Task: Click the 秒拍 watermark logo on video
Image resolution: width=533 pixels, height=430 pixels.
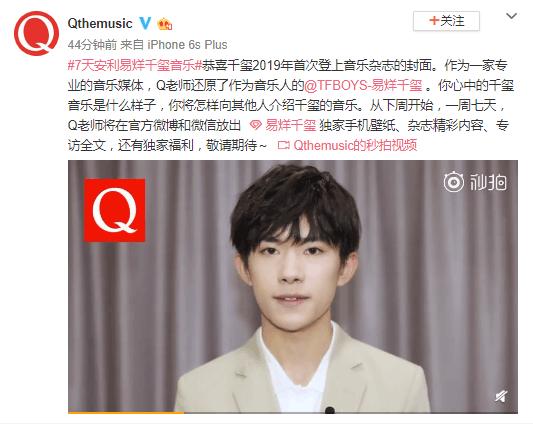Action: coord(475,183)
